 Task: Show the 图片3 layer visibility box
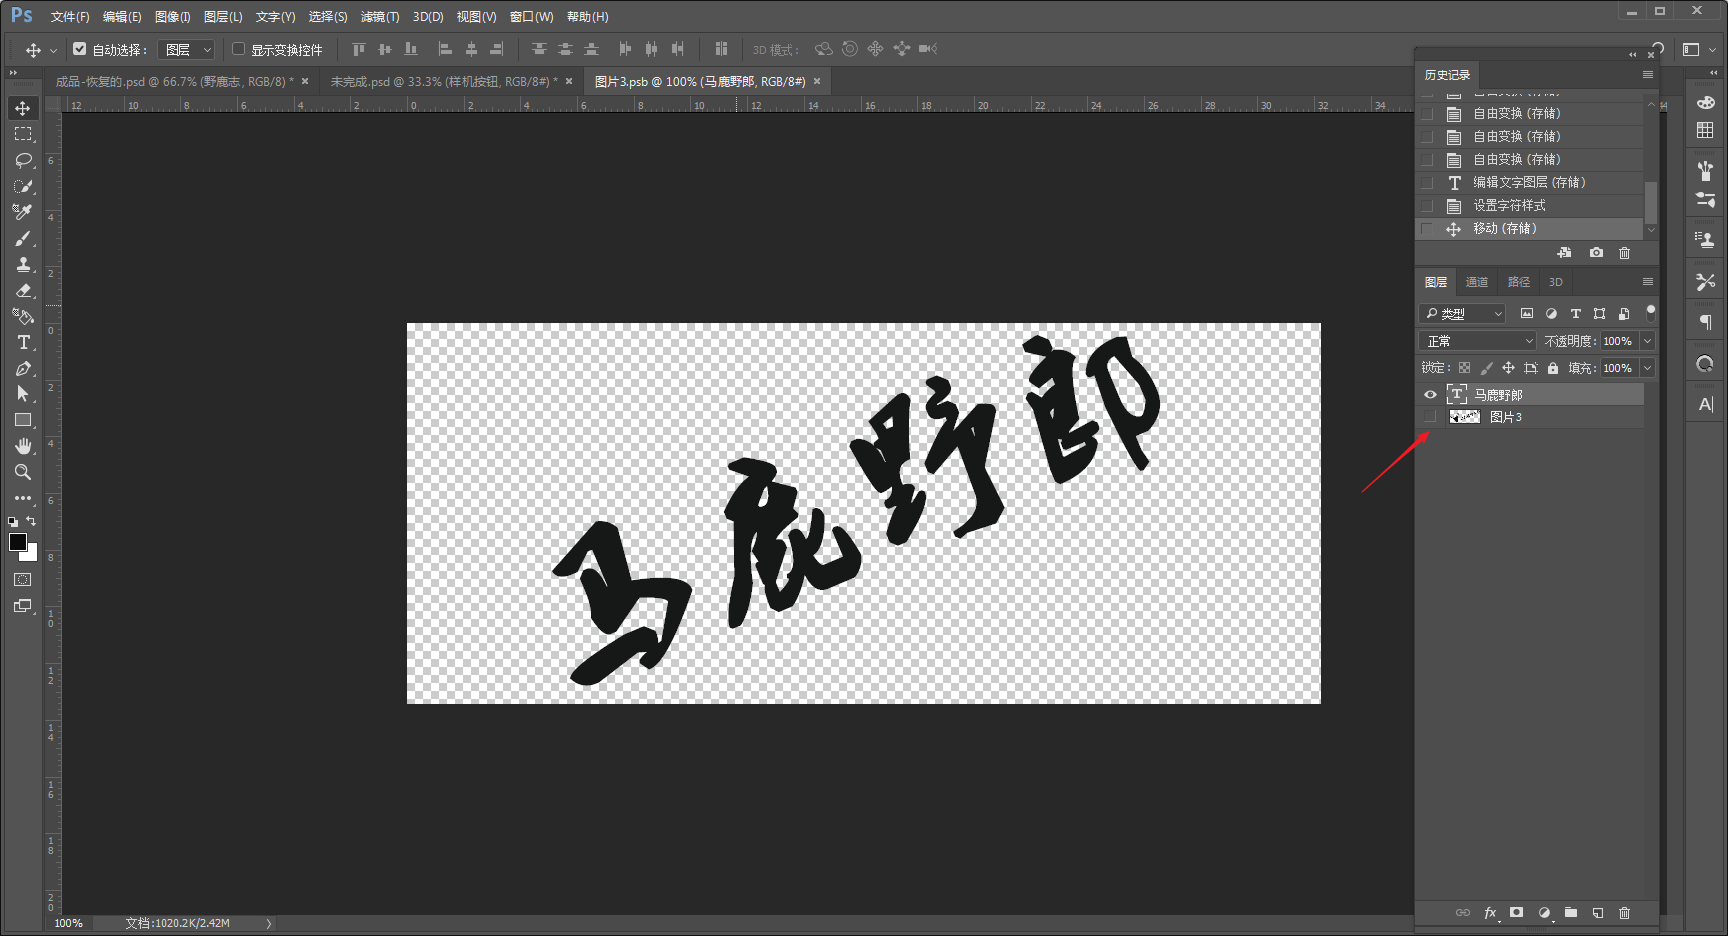tap(1430, 417)
